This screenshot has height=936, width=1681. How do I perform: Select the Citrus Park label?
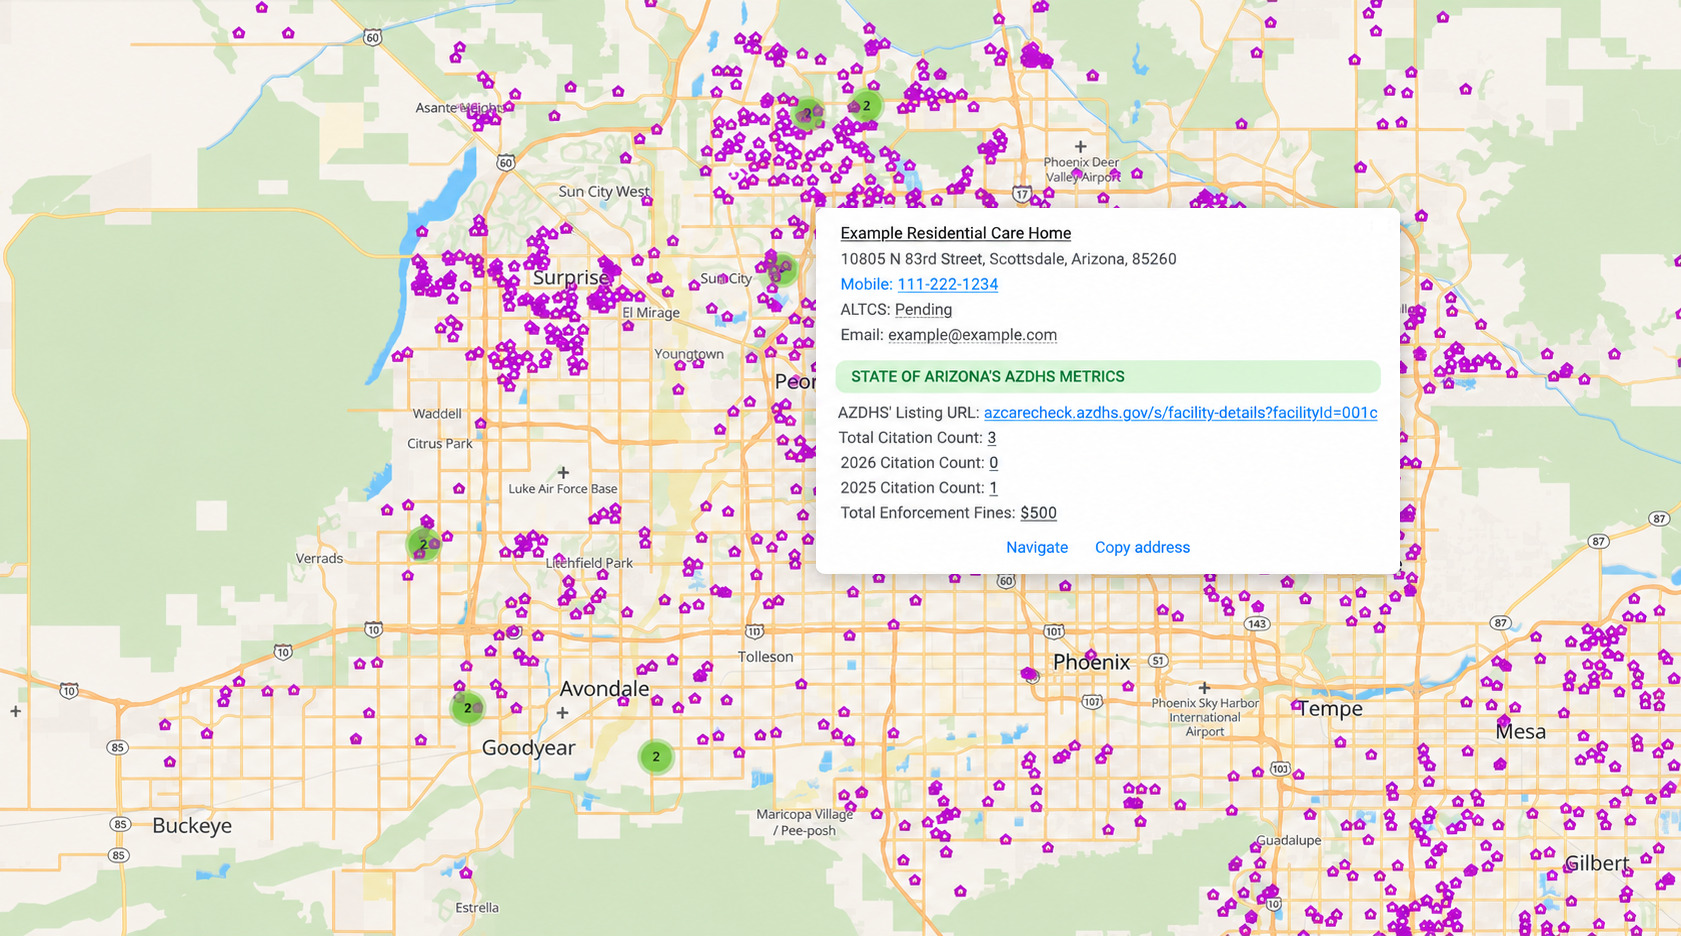click(440, 444)
